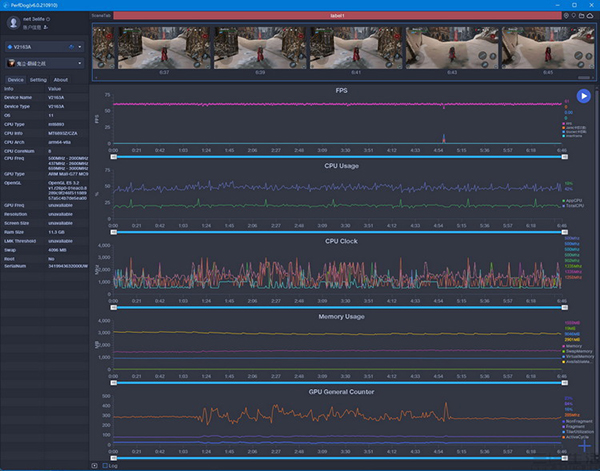Viewport: 600px width, 471px height.
Task: Click the blue play button beside FPS chart
Action: point(584,96)
